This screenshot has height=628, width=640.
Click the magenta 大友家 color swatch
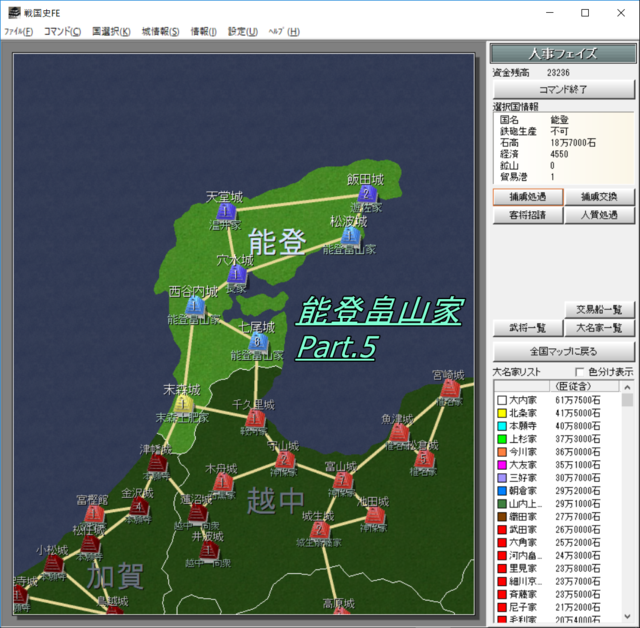click(x=502, y=465)
